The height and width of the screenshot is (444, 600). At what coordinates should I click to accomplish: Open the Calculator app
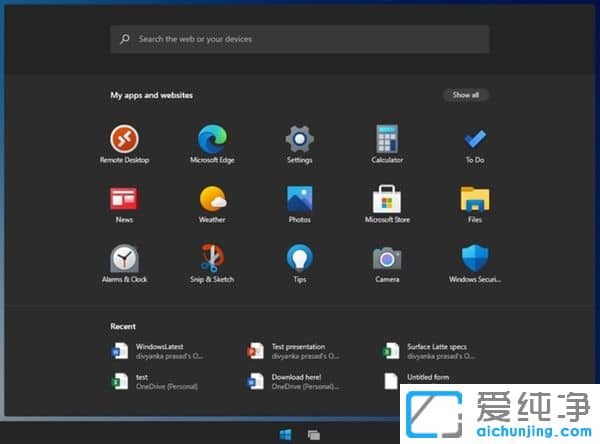pyautogui.click(x=387, y=144)
